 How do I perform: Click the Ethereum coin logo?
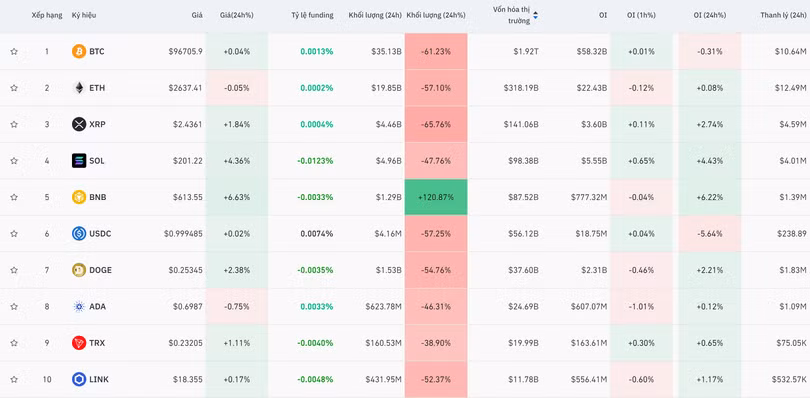coord(79,88)
